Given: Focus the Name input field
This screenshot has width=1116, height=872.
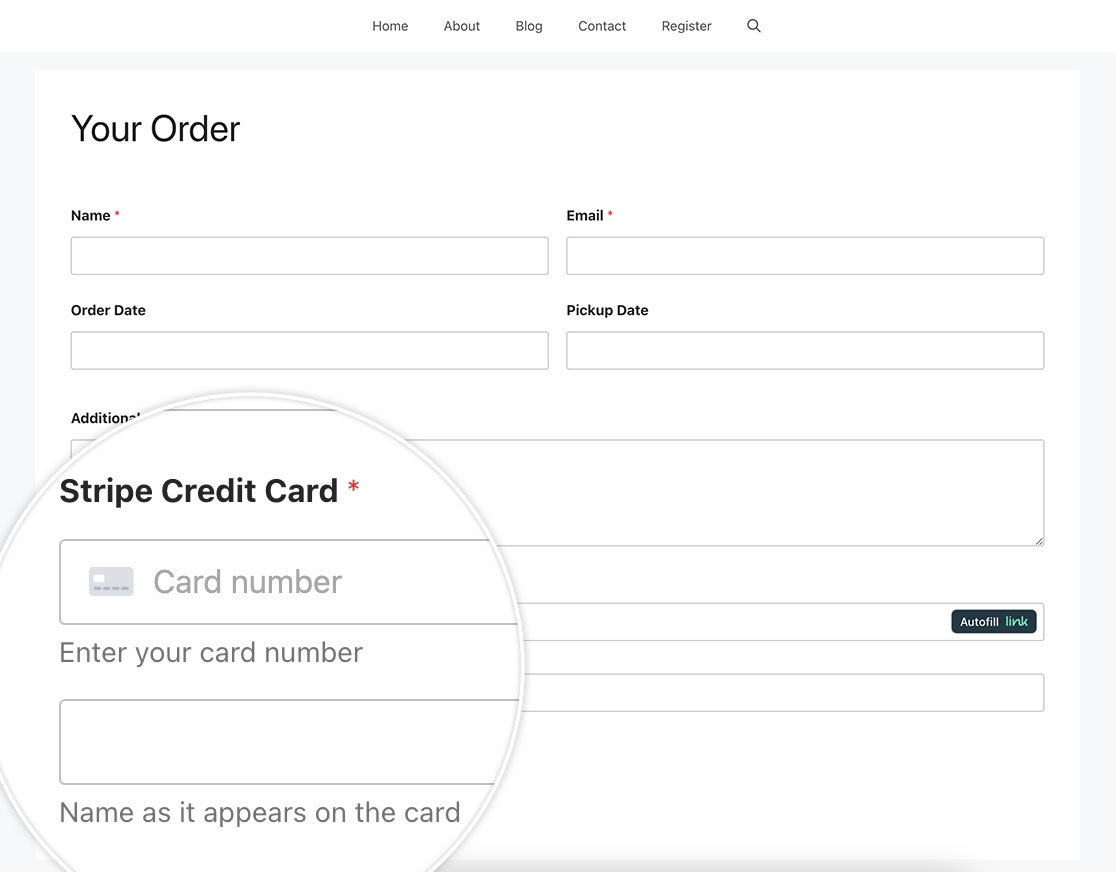Looking at the screenshot, I should 309,255.
